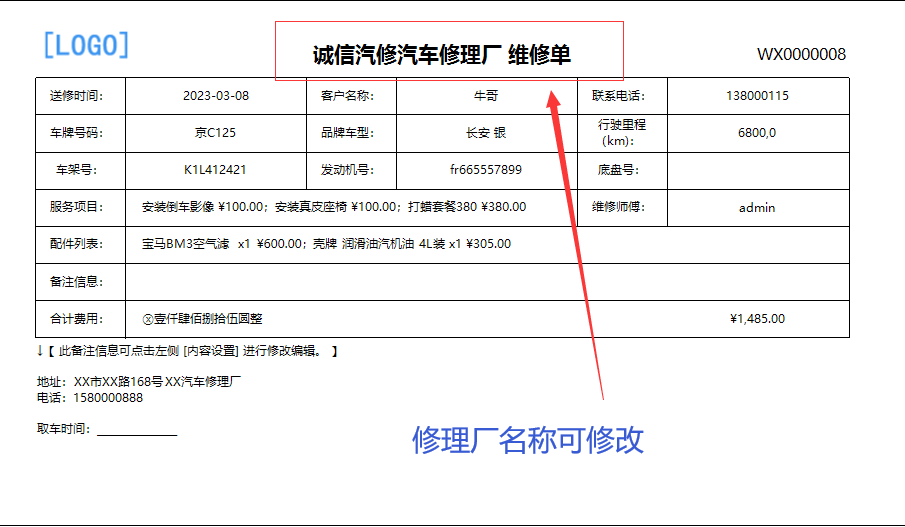
Task: Click the 车牌号码 label
Action: 76,133
